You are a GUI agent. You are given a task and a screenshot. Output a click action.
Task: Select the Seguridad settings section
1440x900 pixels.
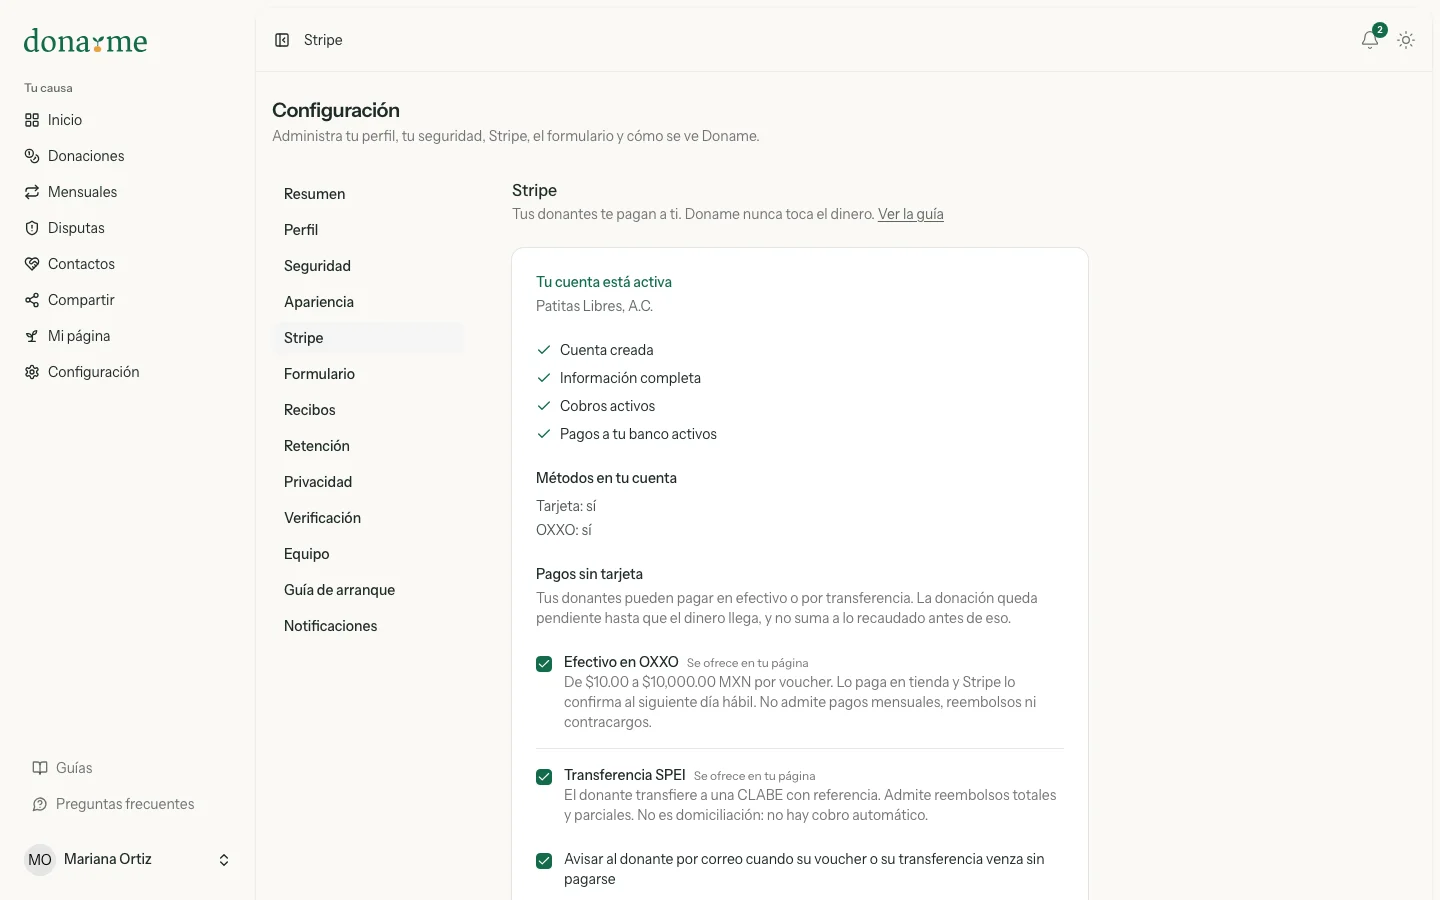(x=368, y=266)
